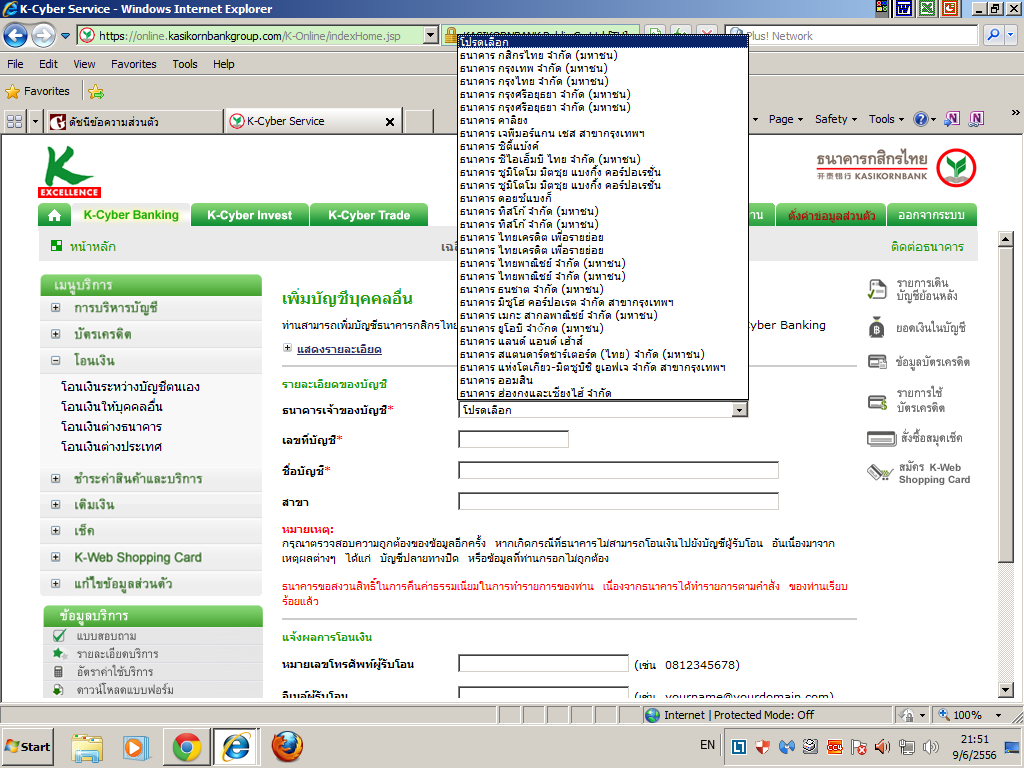Open Windows Explorer folder on taskbar
1024x768 pixels.
(x=87, y=746)
